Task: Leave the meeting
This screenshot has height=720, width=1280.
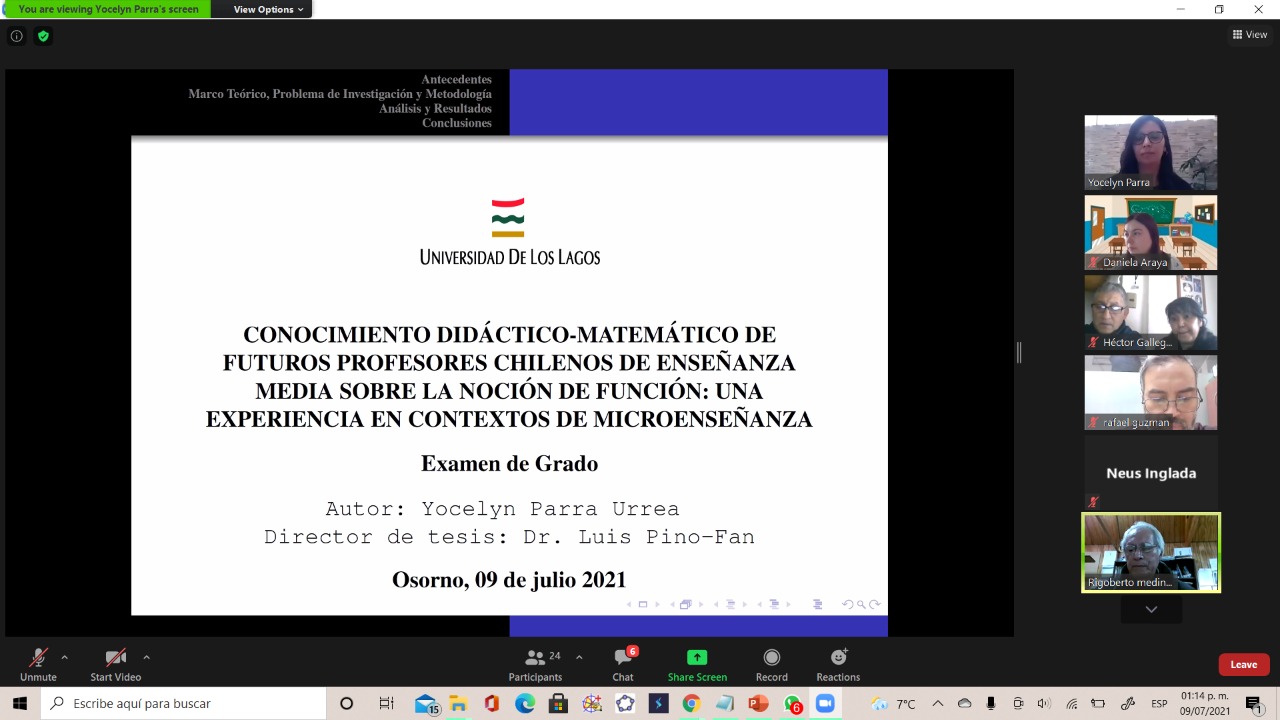Action: point(1244,664)
